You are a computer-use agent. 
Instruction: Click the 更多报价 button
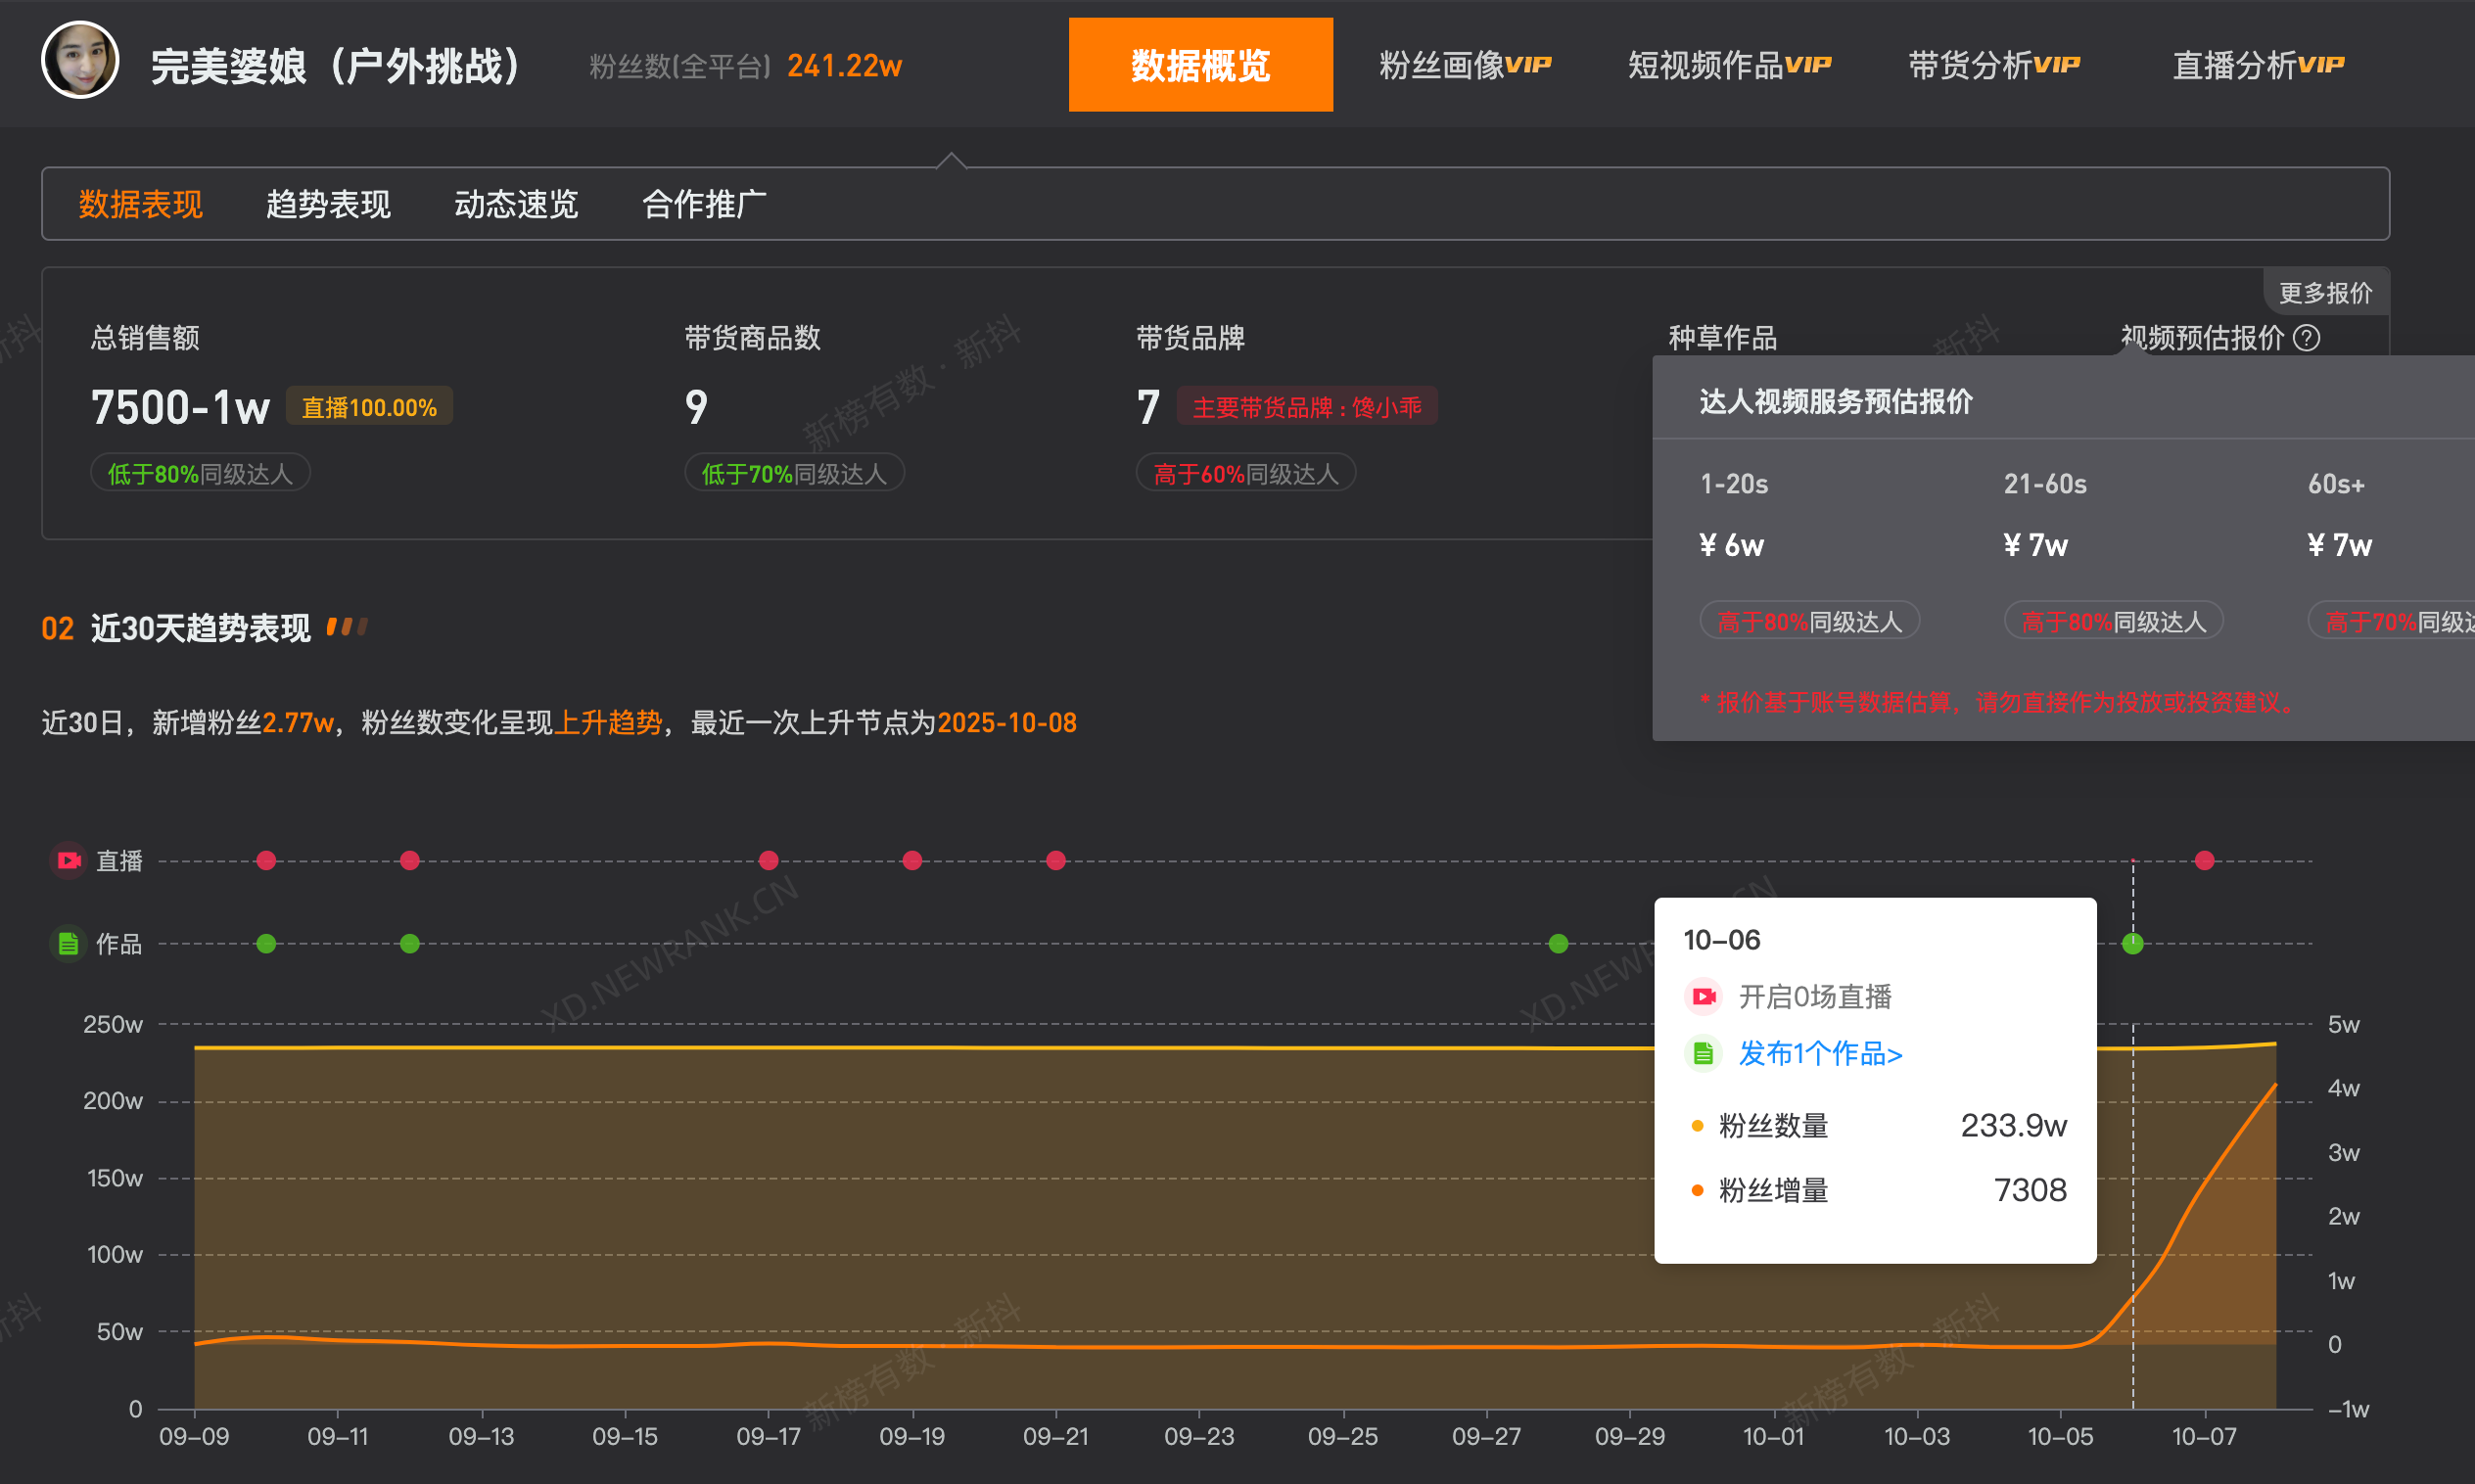tap(2324, 293)
